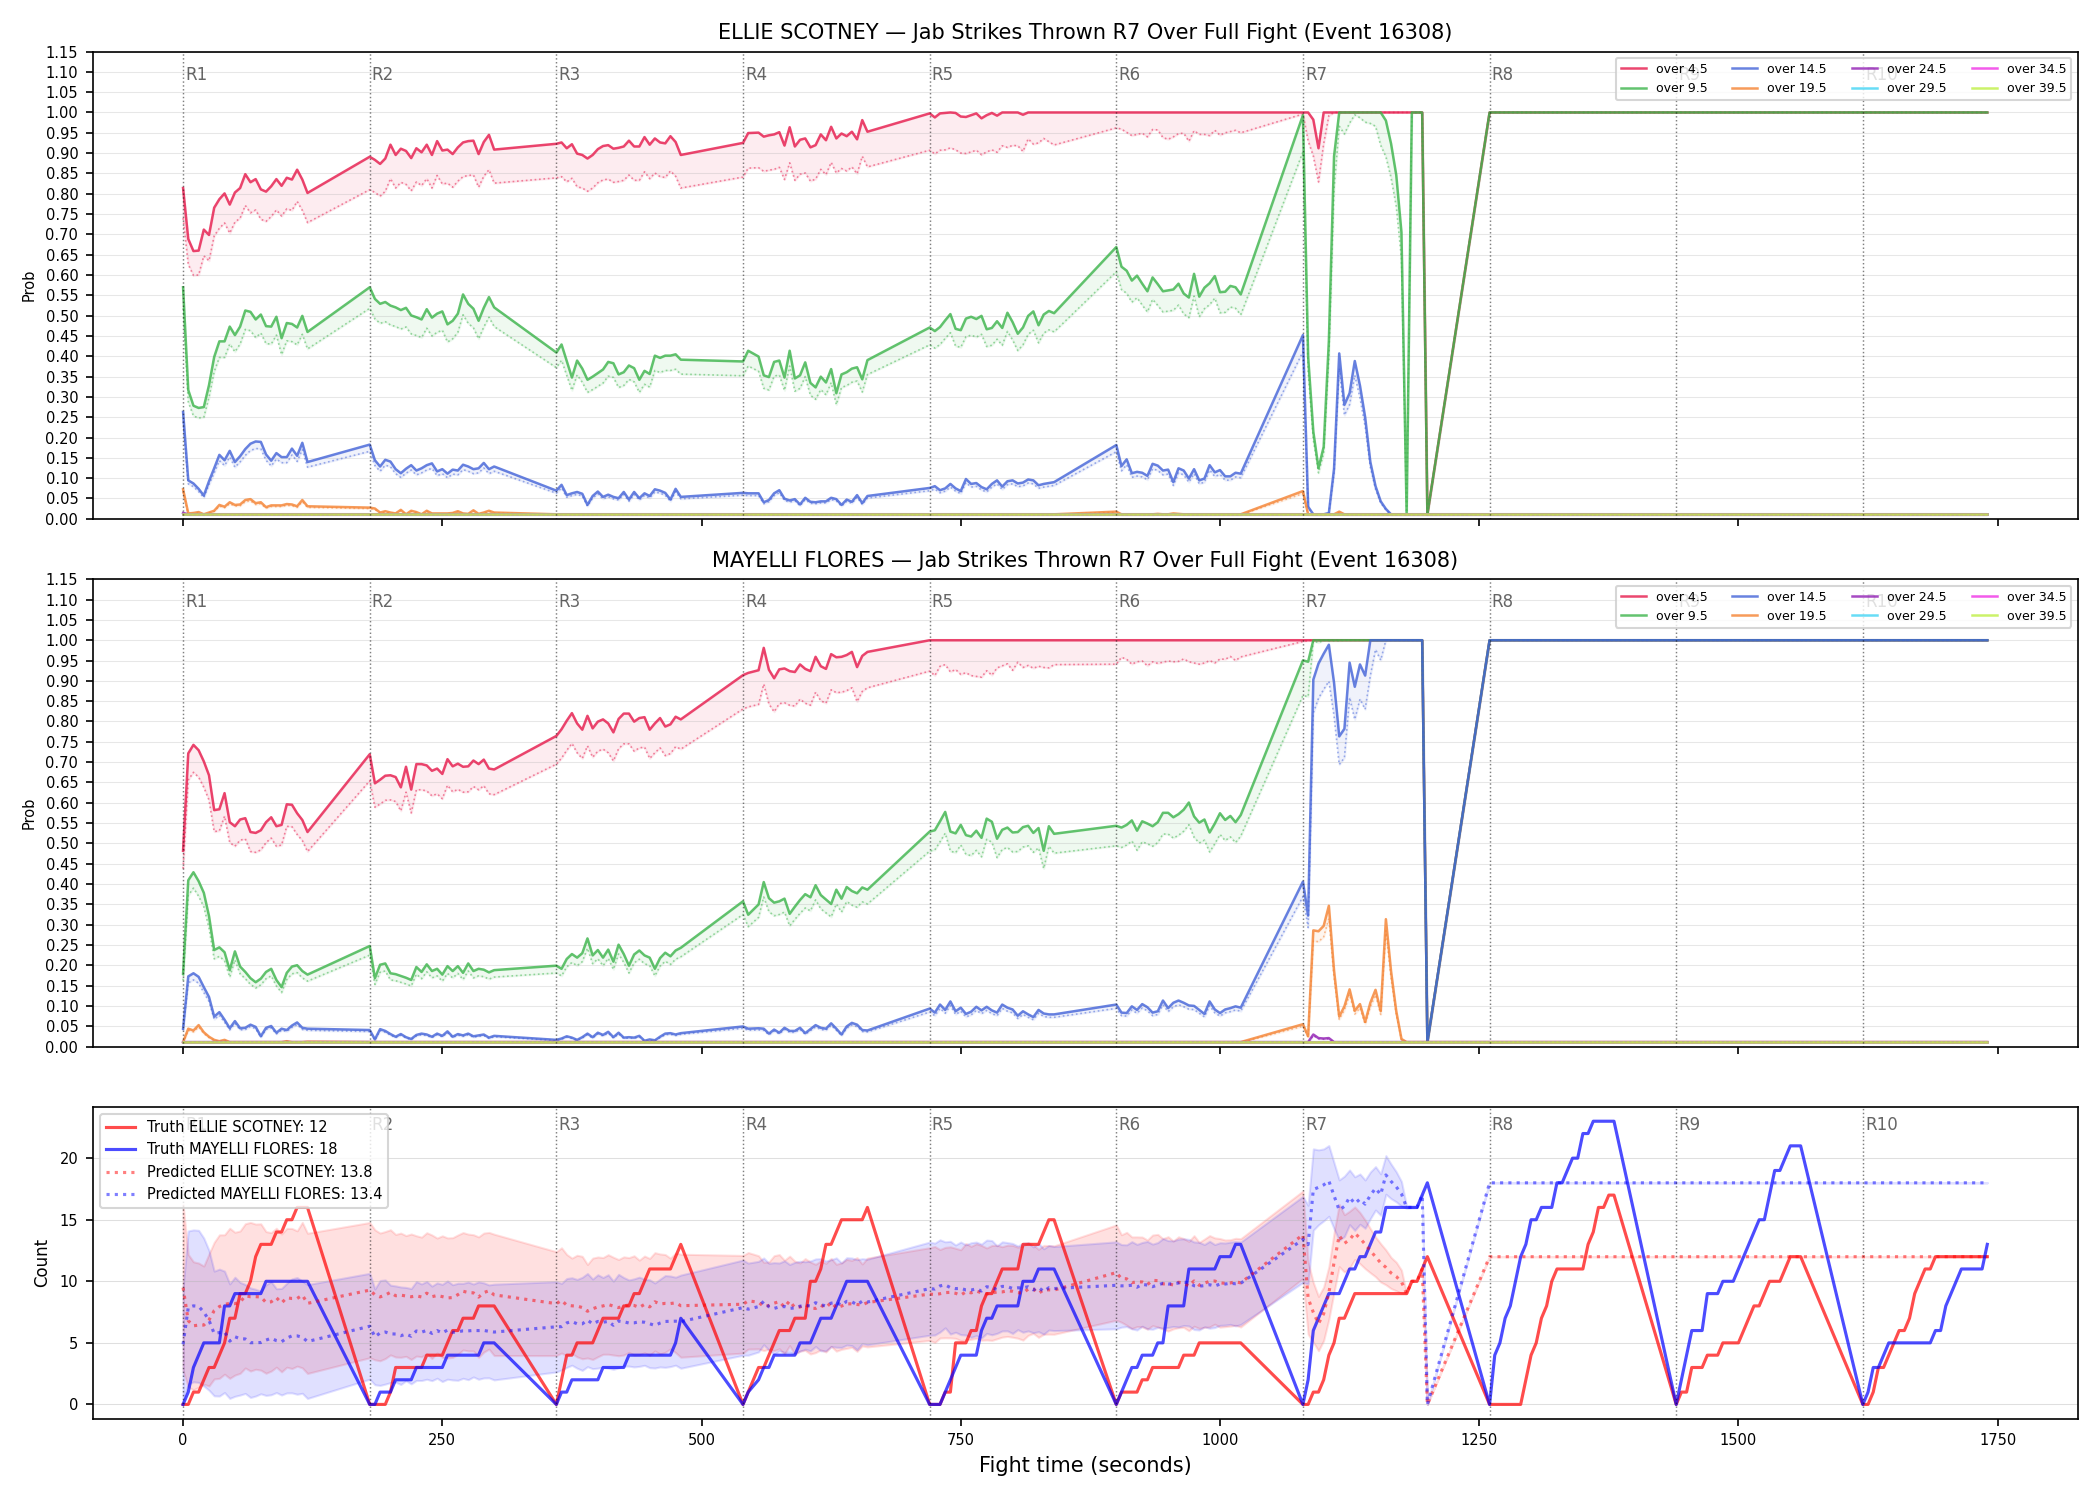Click the R1 round marker in Flores chart
This screenshot has width=2100, height=1500.
(x=196, y=601)
